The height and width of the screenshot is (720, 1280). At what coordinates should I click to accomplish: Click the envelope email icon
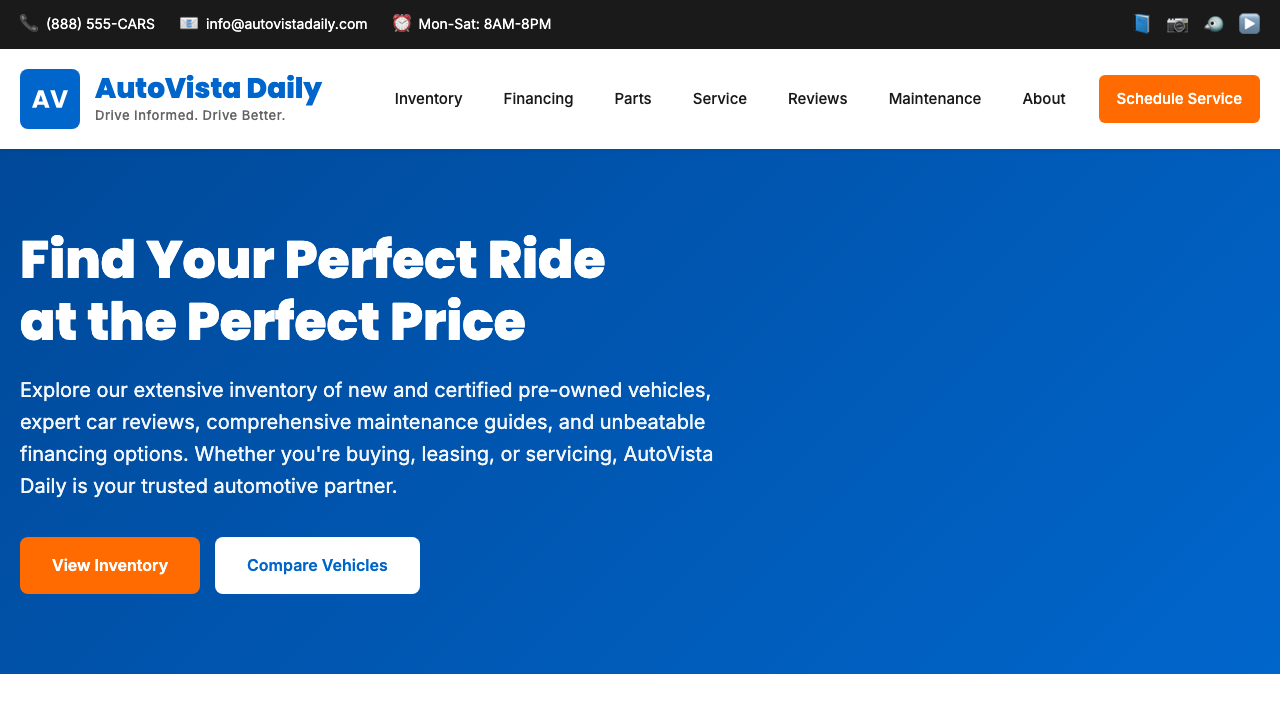(189, 23)
